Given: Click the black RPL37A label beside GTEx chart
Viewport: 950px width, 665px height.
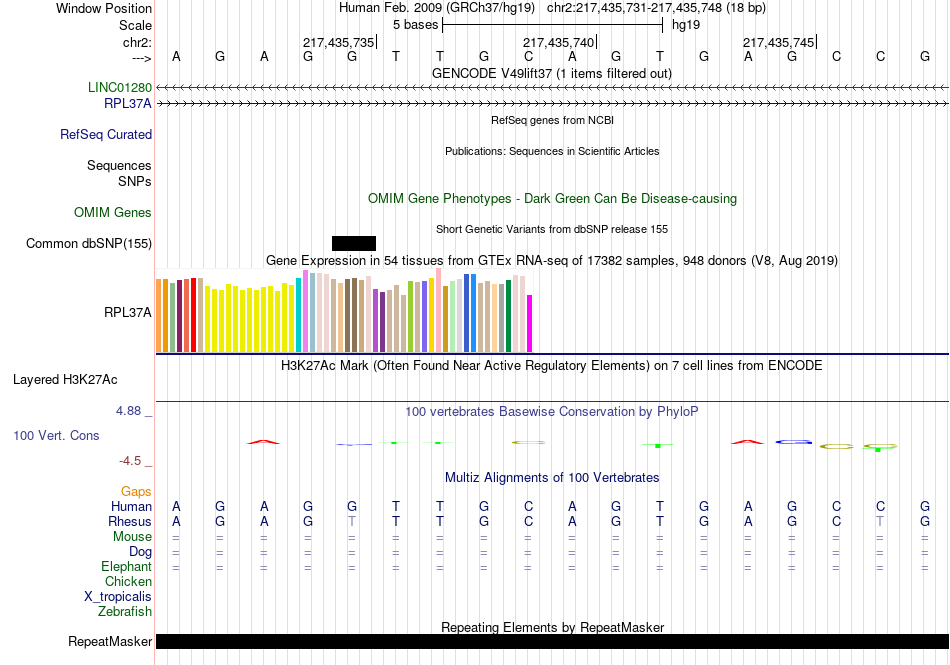Looking at the screenshot, I should pos(128,313).
